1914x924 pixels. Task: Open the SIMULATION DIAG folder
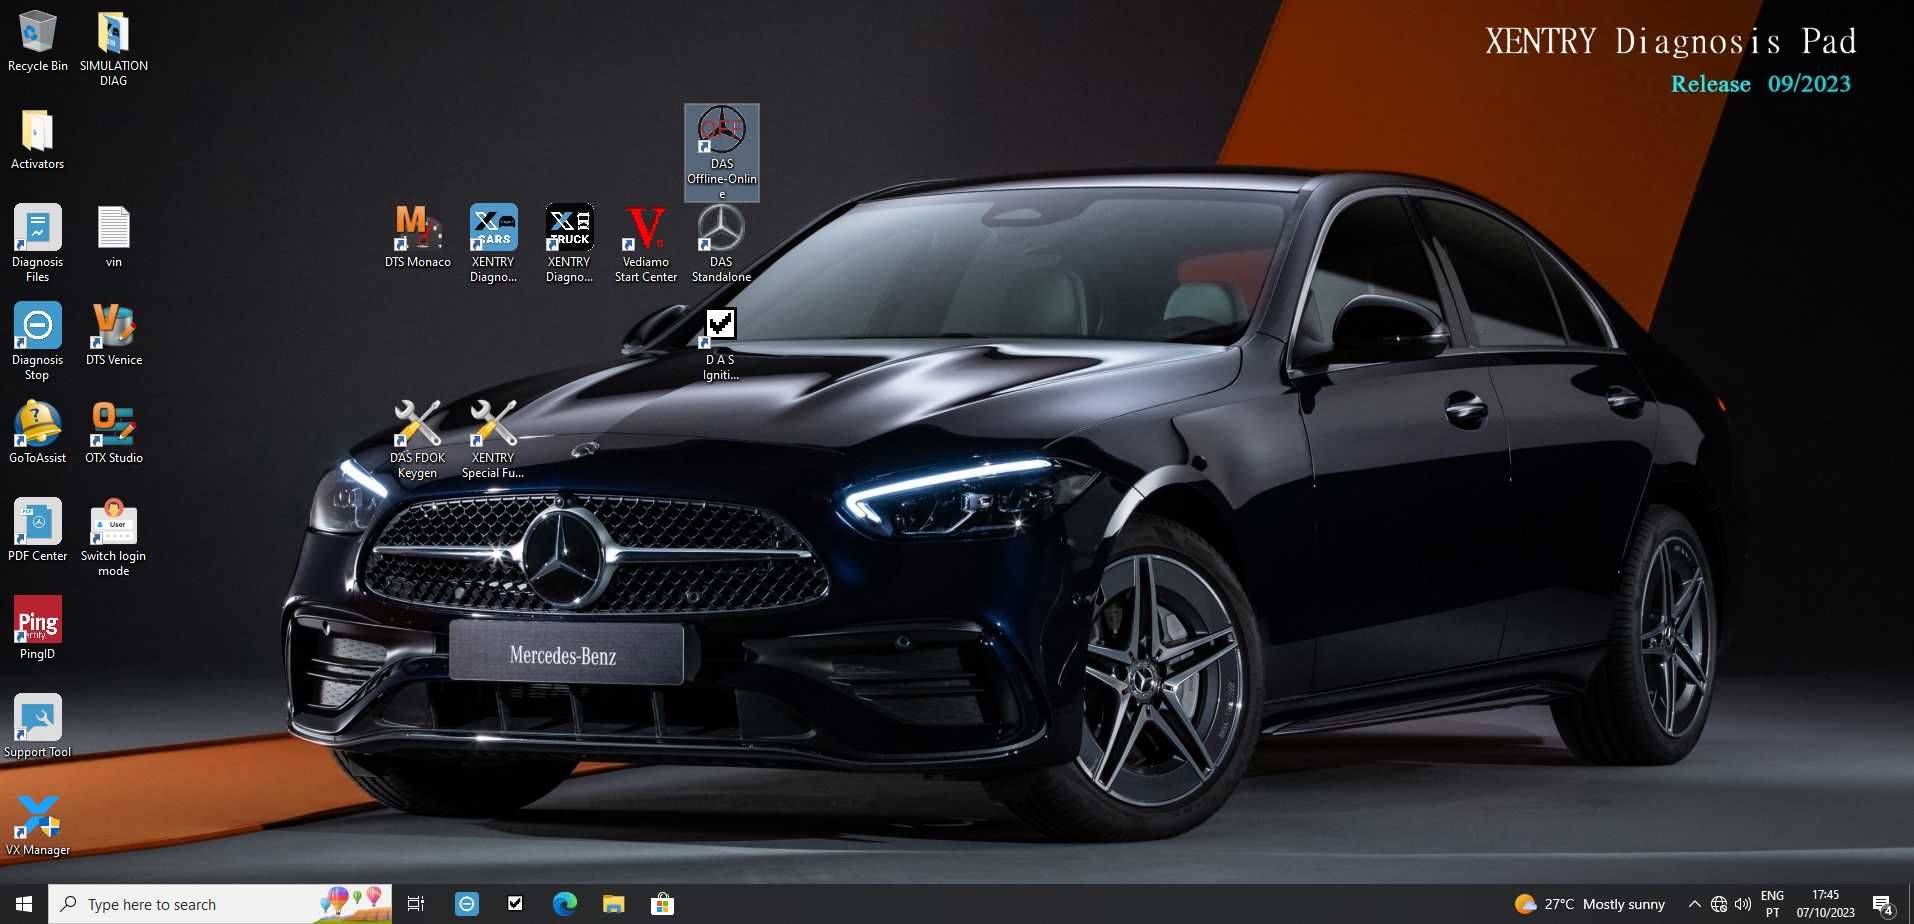click(x=113, y=48)
